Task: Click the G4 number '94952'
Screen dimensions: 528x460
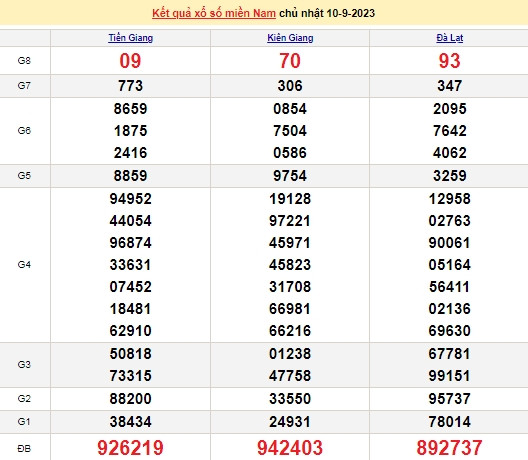Action: coord(130,199)
